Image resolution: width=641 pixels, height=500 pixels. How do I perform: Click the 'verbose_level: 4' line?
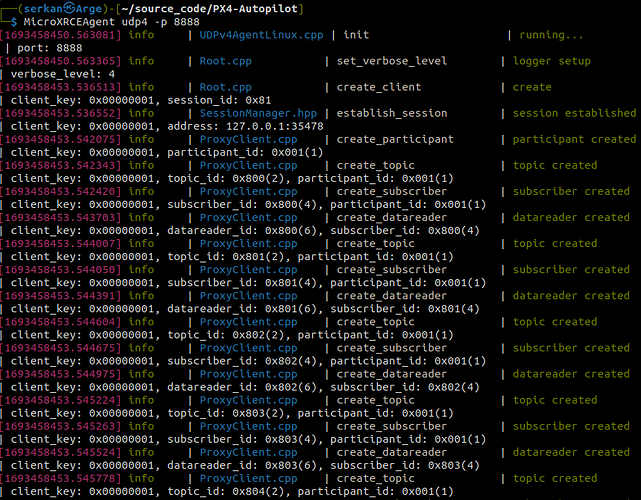[63, 74]
